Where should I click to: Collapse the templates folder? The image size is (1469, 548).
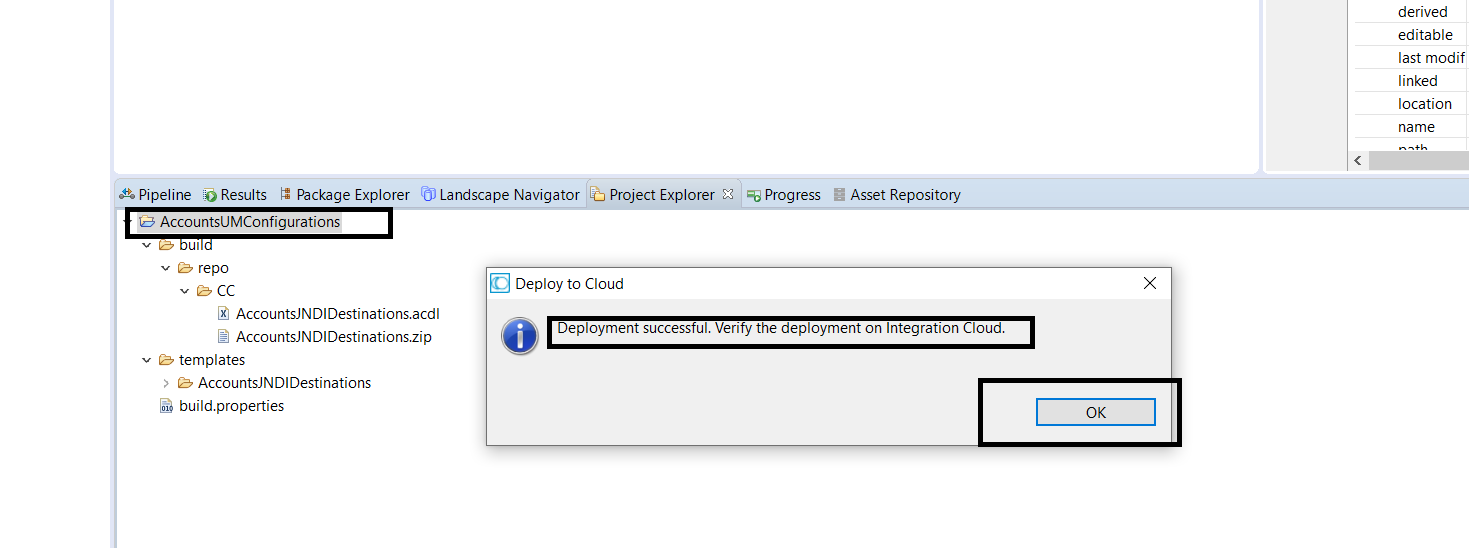coord(147,360)
